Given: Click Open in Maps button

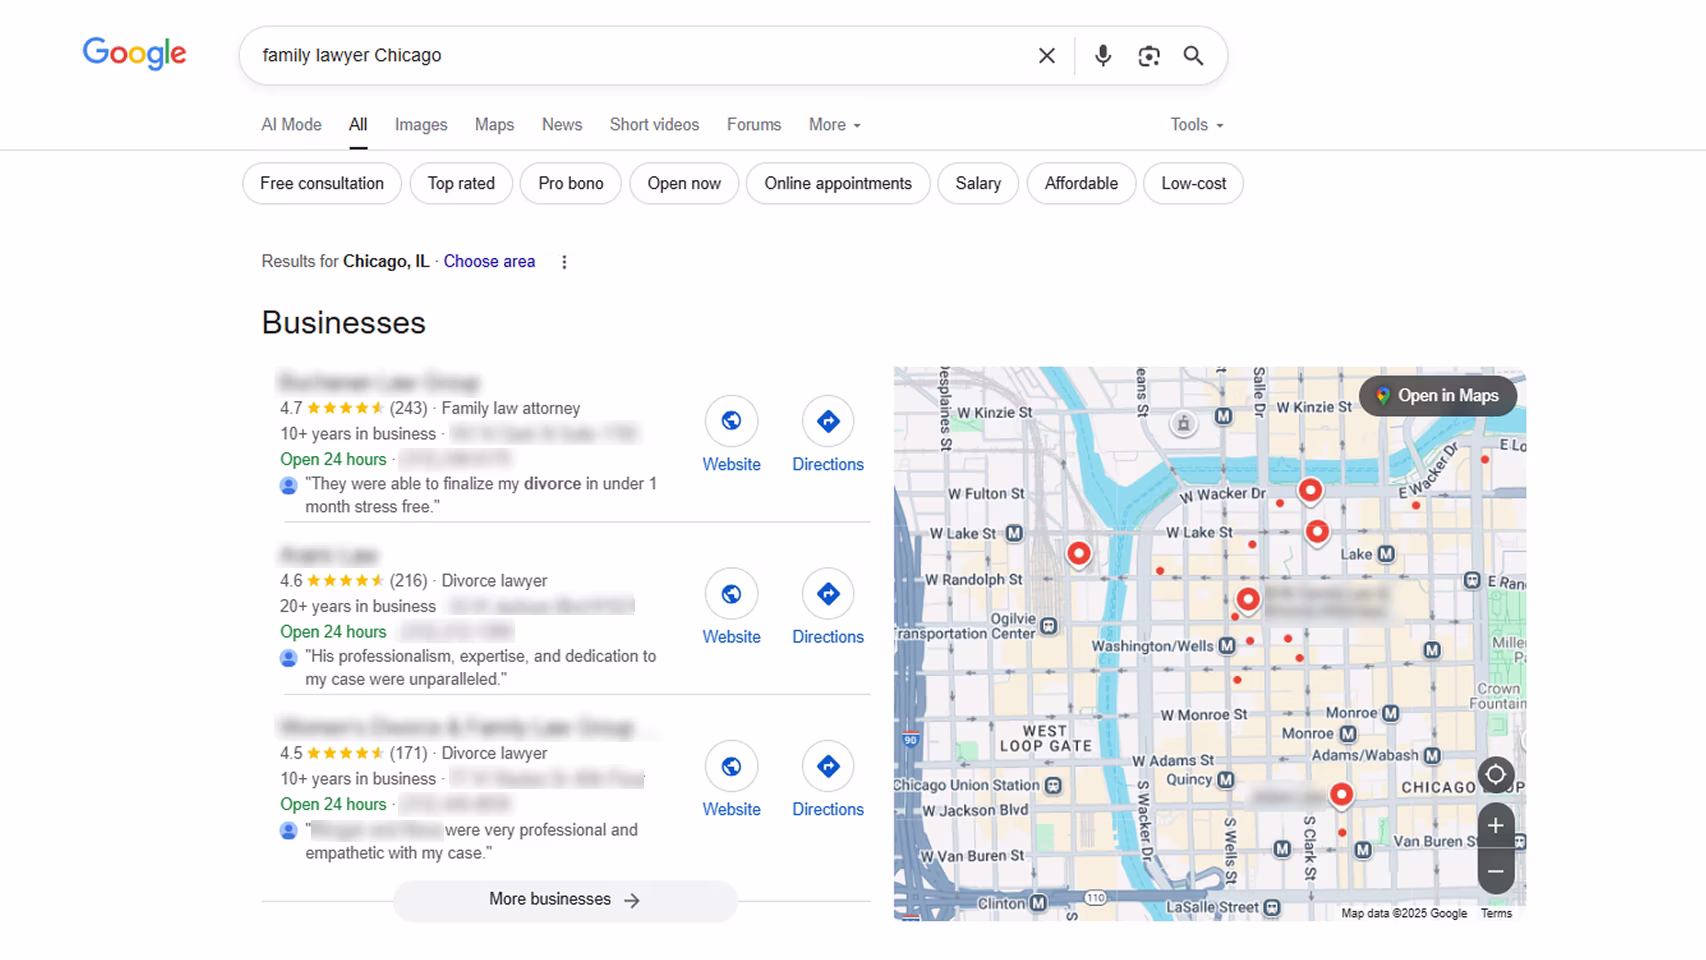Looking at the screenshot, I should coord(1437,396).
